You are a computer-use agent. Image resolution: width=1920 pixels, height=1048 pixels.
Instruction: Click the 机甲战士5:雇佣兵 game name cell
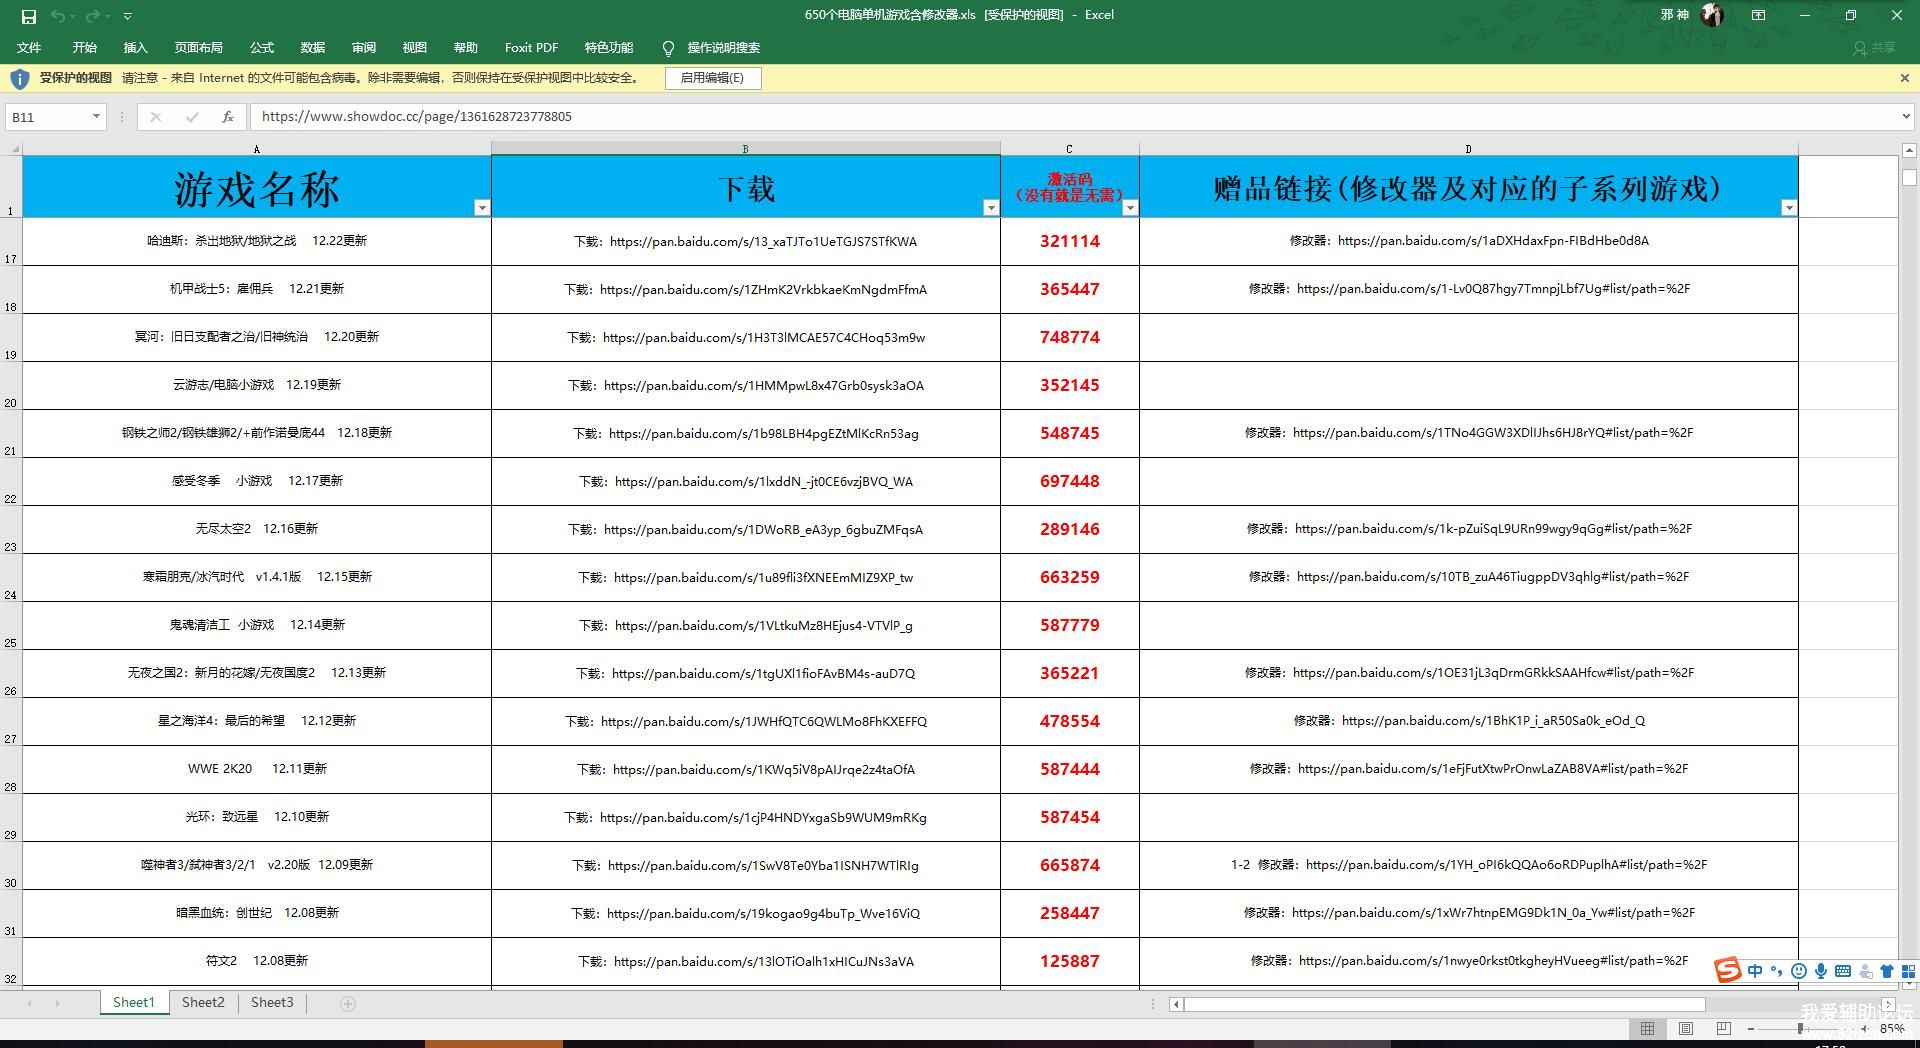point(257,289)
